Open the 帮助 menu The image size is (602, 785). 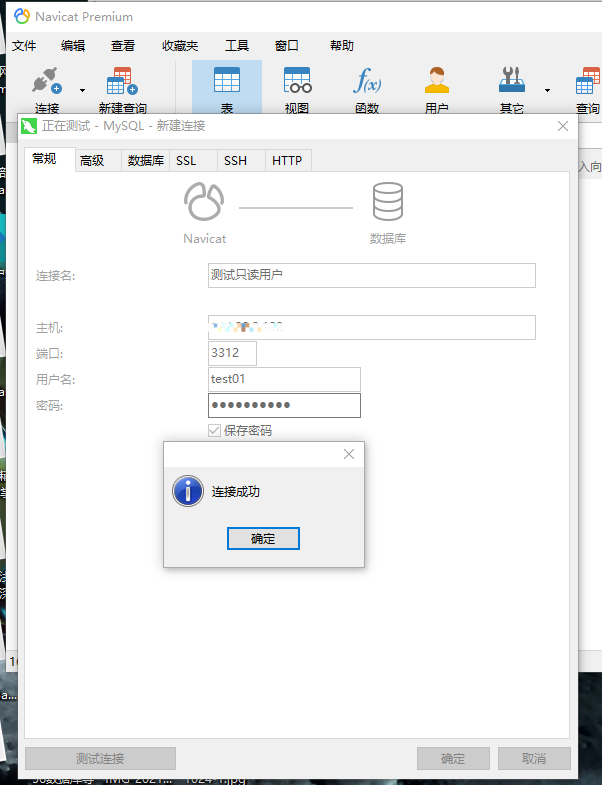pos(342,46)
